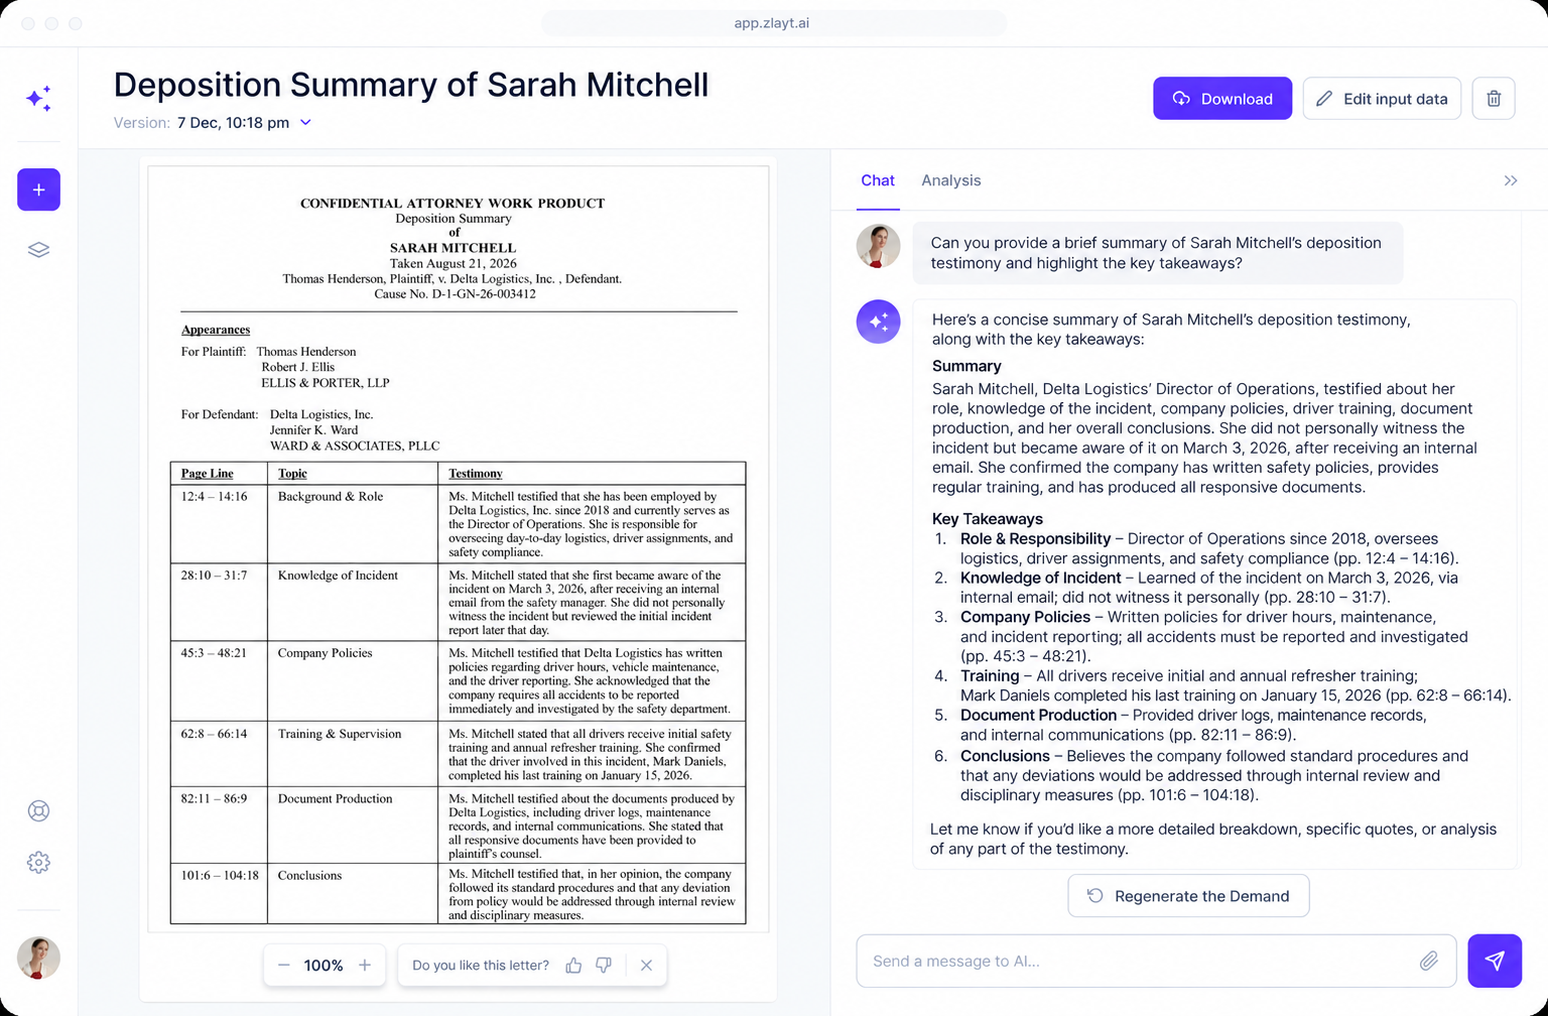Create new item with plus button
1548x1016 pixels.
[39, 190]
